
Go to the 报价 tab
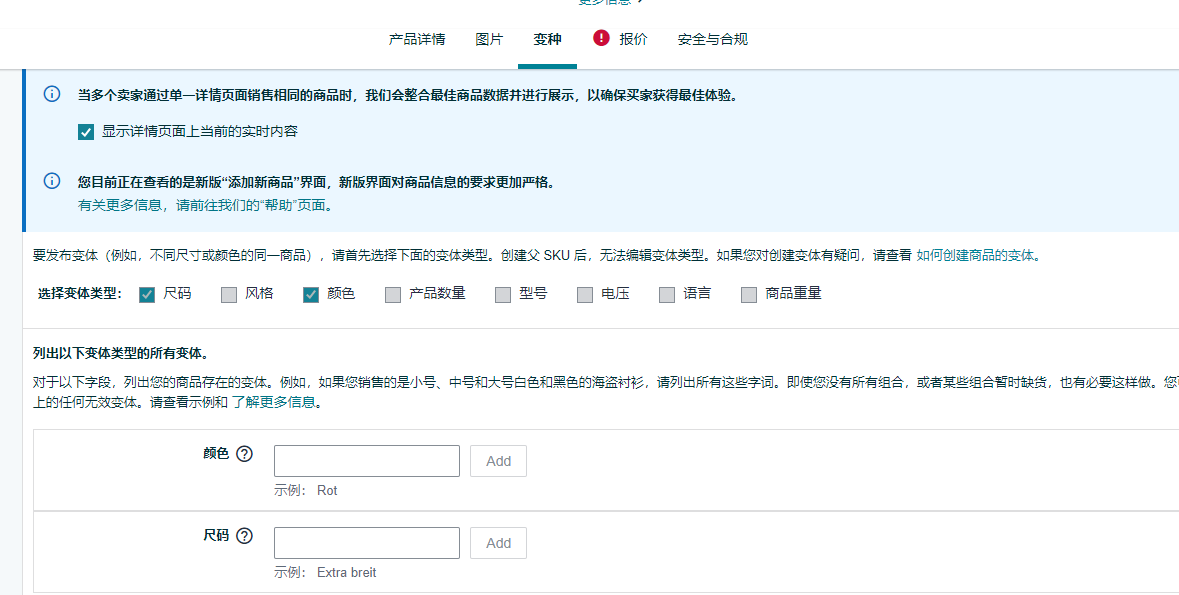click(633, 40)
